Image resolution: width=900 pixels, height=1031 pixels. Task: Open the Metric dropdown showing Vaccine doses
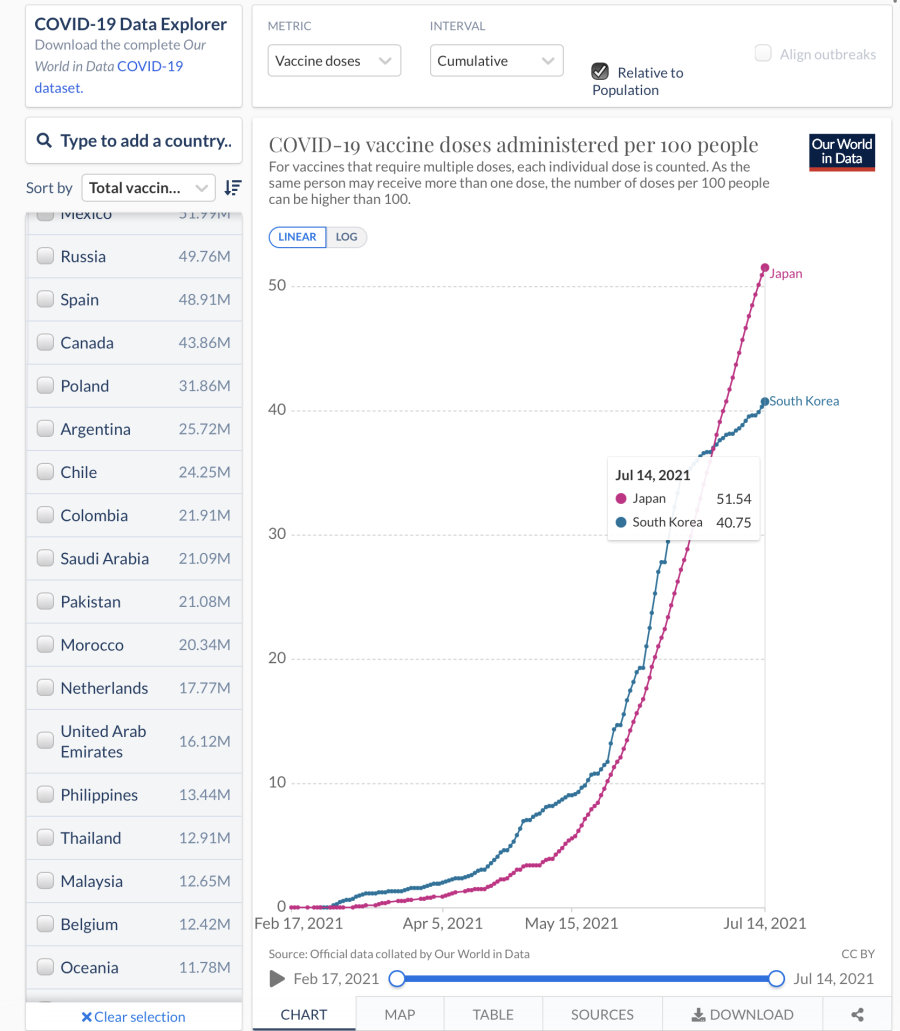[334, 61]
